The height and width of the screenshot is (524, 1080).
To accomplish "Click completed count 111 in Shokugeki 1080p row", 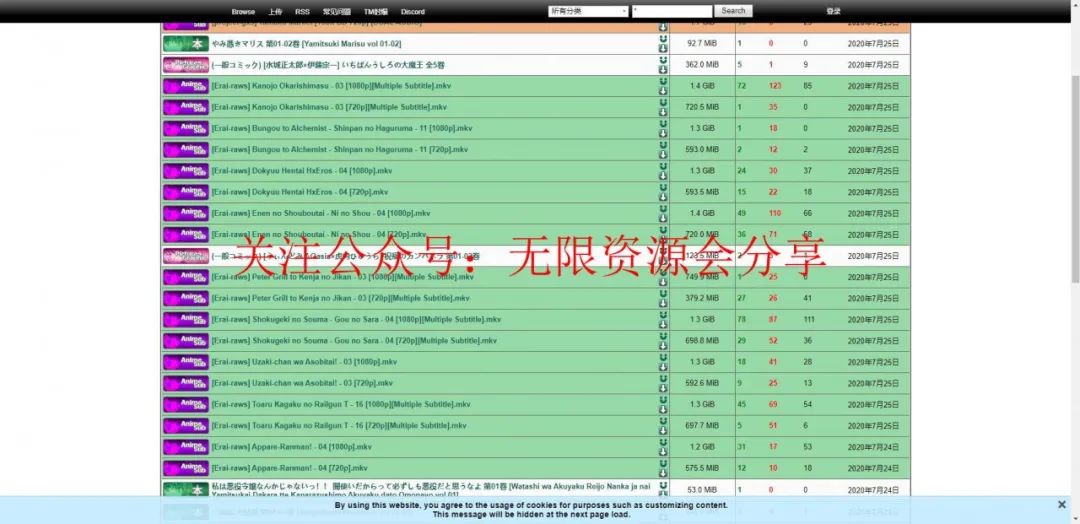I will (809, 319).
